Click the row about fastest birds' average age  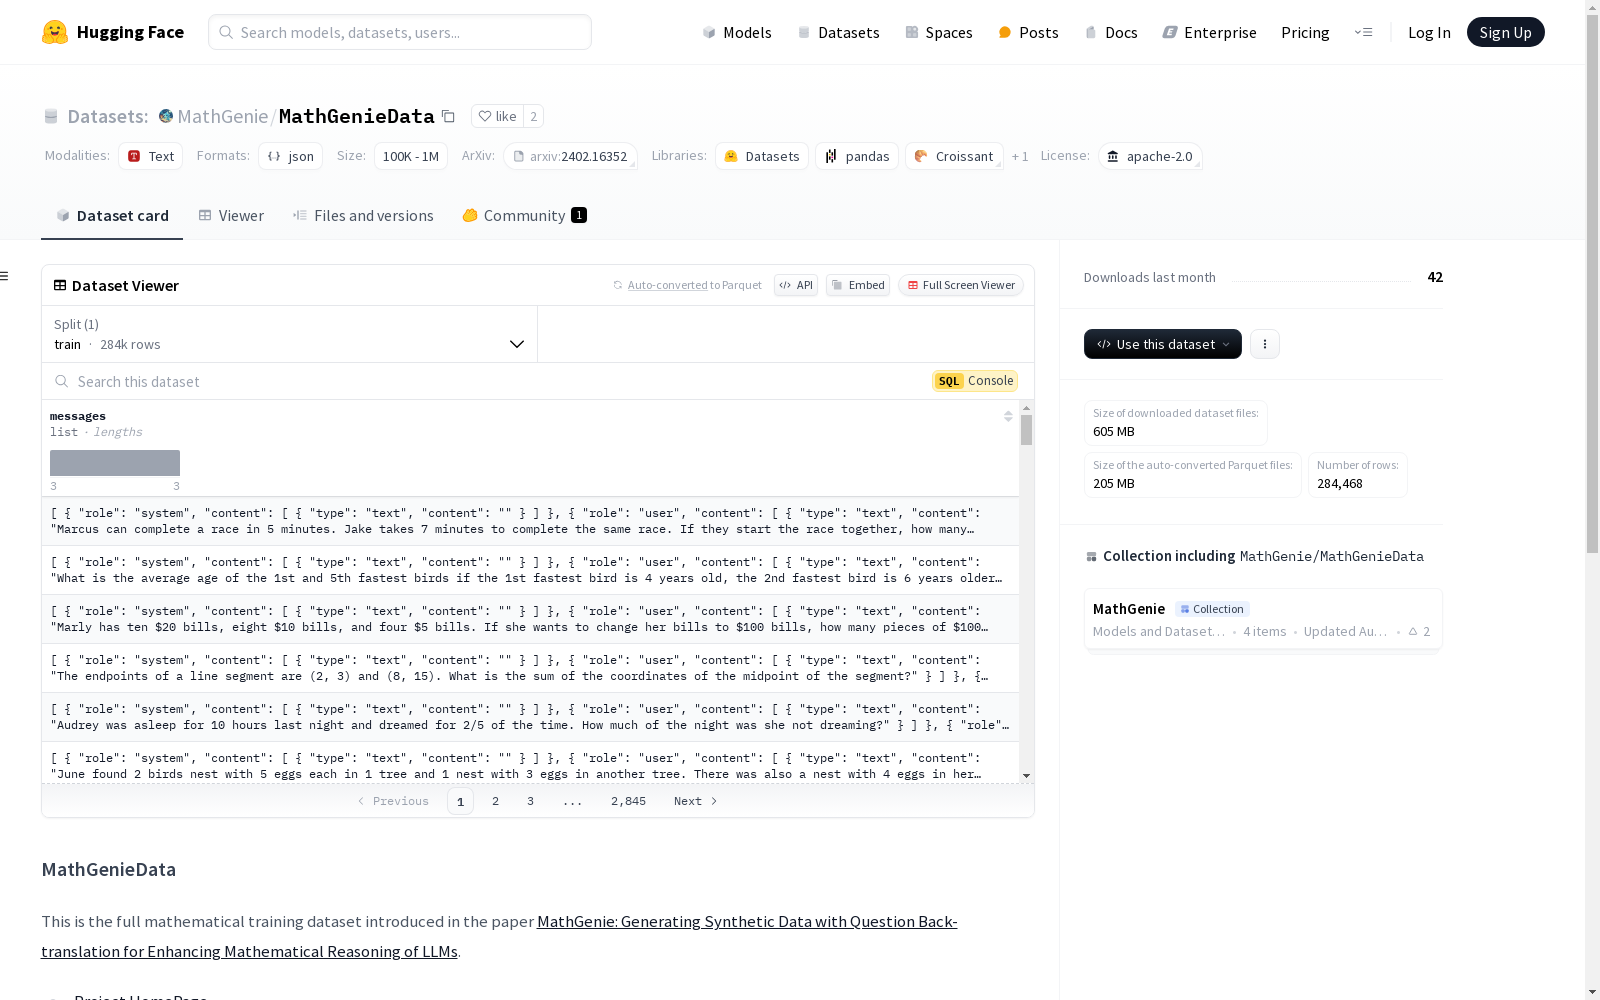530,570
